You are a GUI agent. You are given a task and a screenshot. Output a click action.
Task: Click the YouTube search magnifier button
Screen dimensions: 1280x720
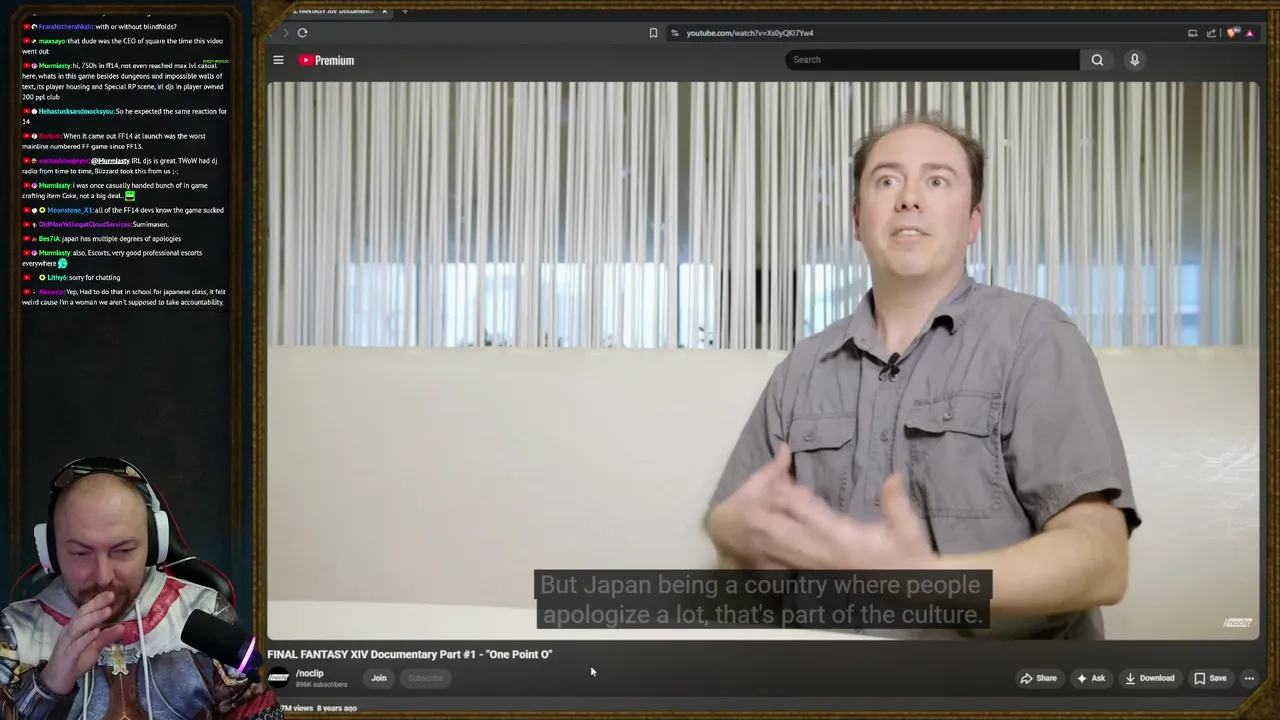click(1097, 60)
